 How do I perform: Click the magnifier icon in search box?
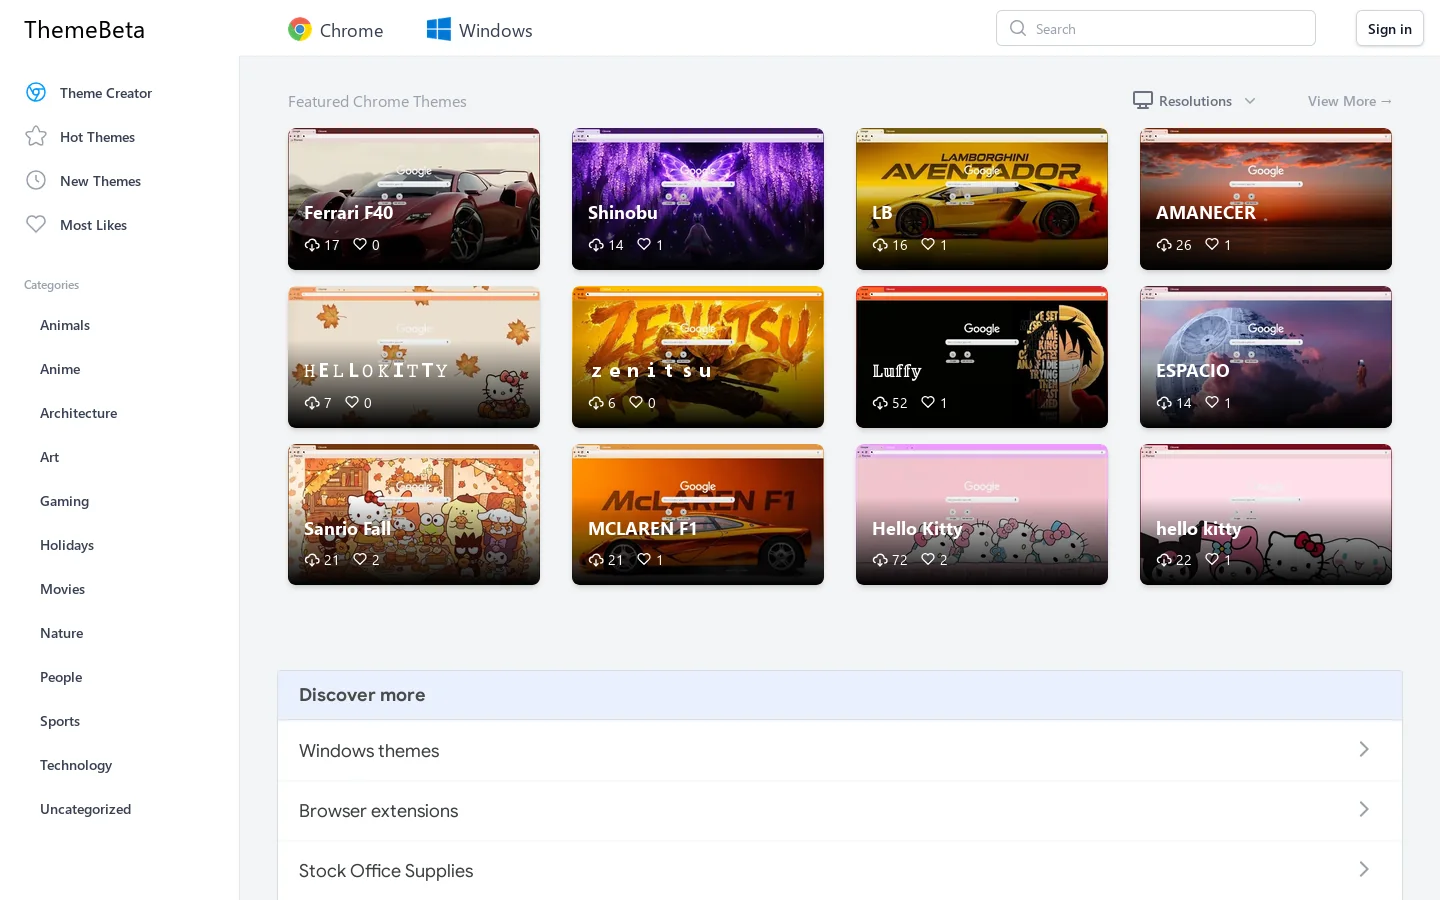pyautogui.click(x=1018, y=28)
